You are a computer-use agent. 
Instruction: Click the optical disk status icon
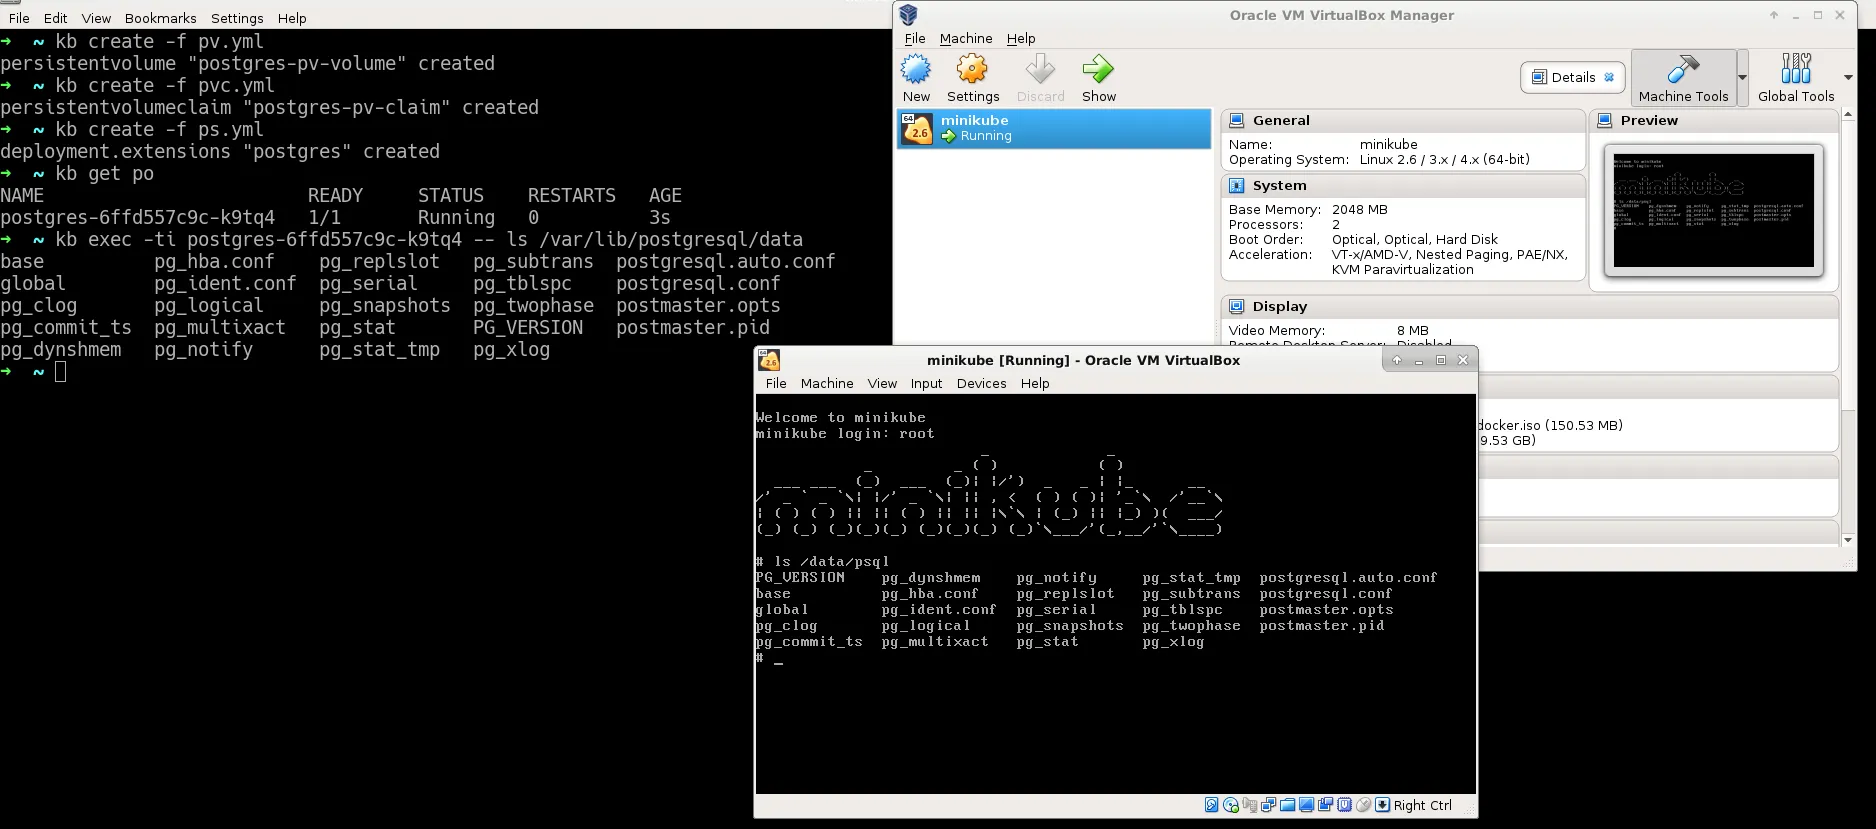click(1231, 806)
